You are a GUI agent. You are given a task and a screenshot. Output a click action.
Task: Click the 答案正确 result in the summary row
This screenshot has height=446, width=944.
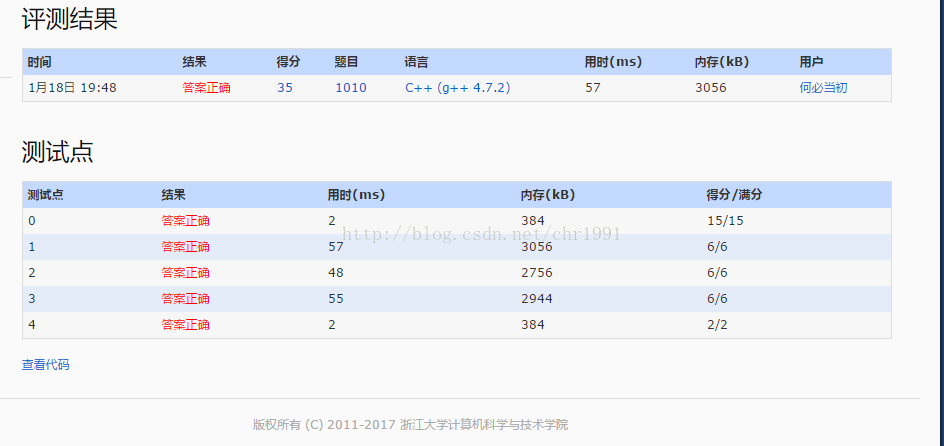(206, 88)
